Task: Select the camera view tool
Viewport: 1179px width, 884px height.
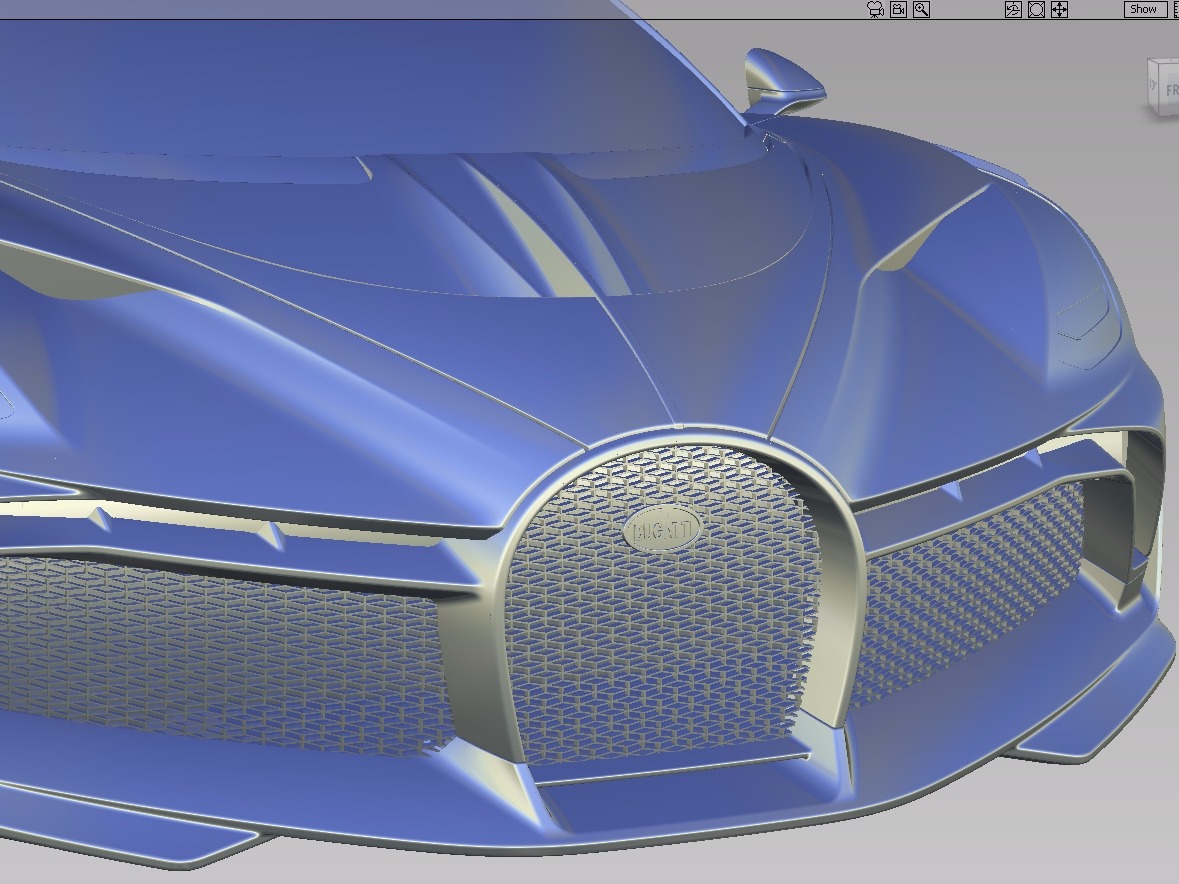Action: coord(873,9)
